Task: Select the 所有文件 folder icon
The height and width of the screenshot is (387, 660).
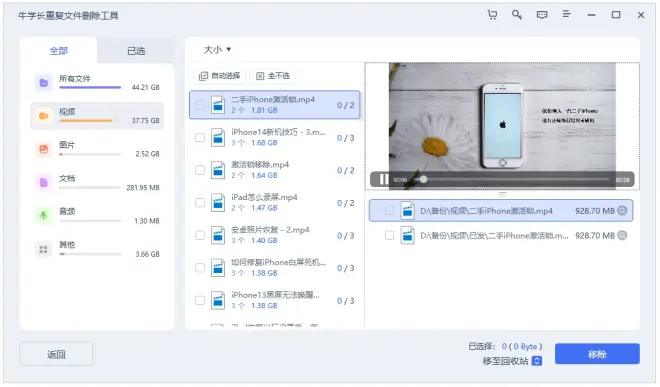Action: click(x=43, y=83)
